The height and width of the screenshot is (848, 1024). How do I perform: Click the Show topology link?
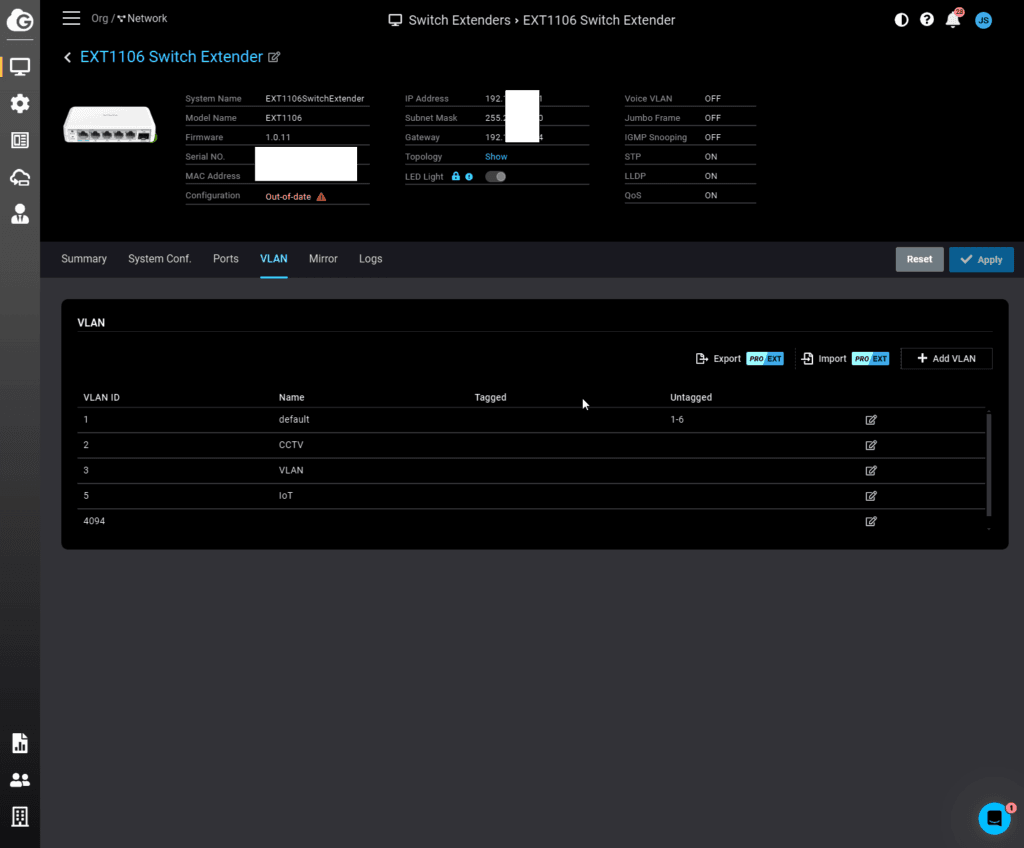496,157
